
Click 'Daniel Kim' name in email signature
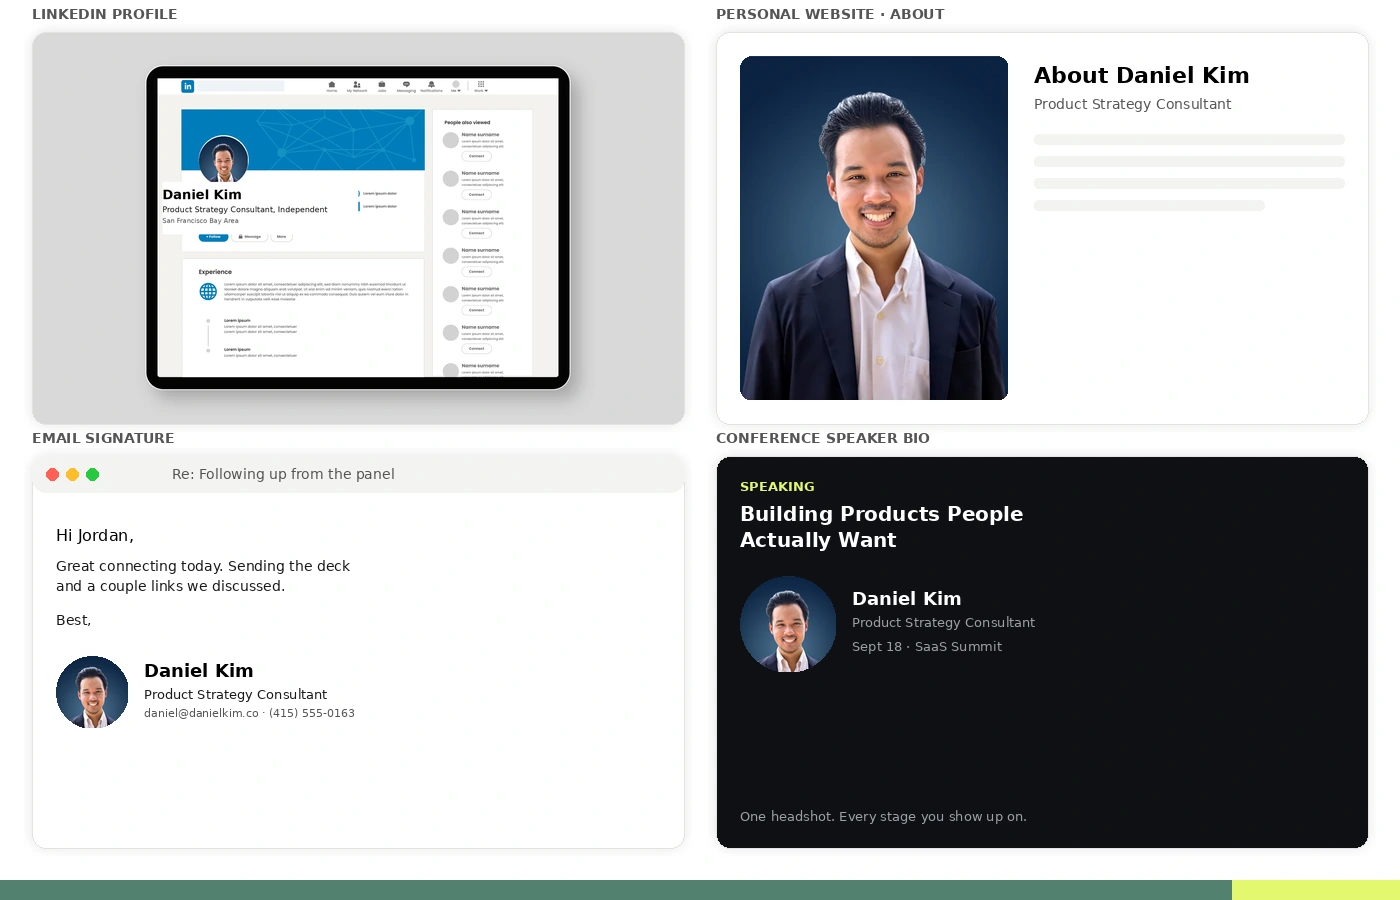tap(198, 670)
